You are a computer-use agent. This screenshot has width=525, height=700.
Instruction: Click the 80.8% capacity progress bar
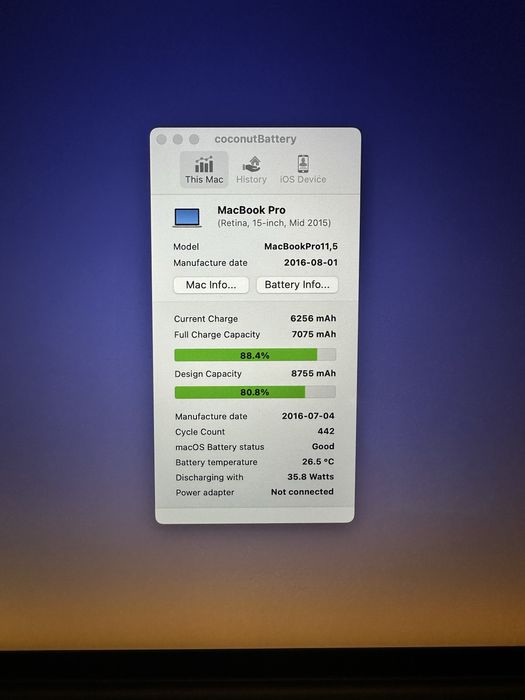click(x=255, y=392)
